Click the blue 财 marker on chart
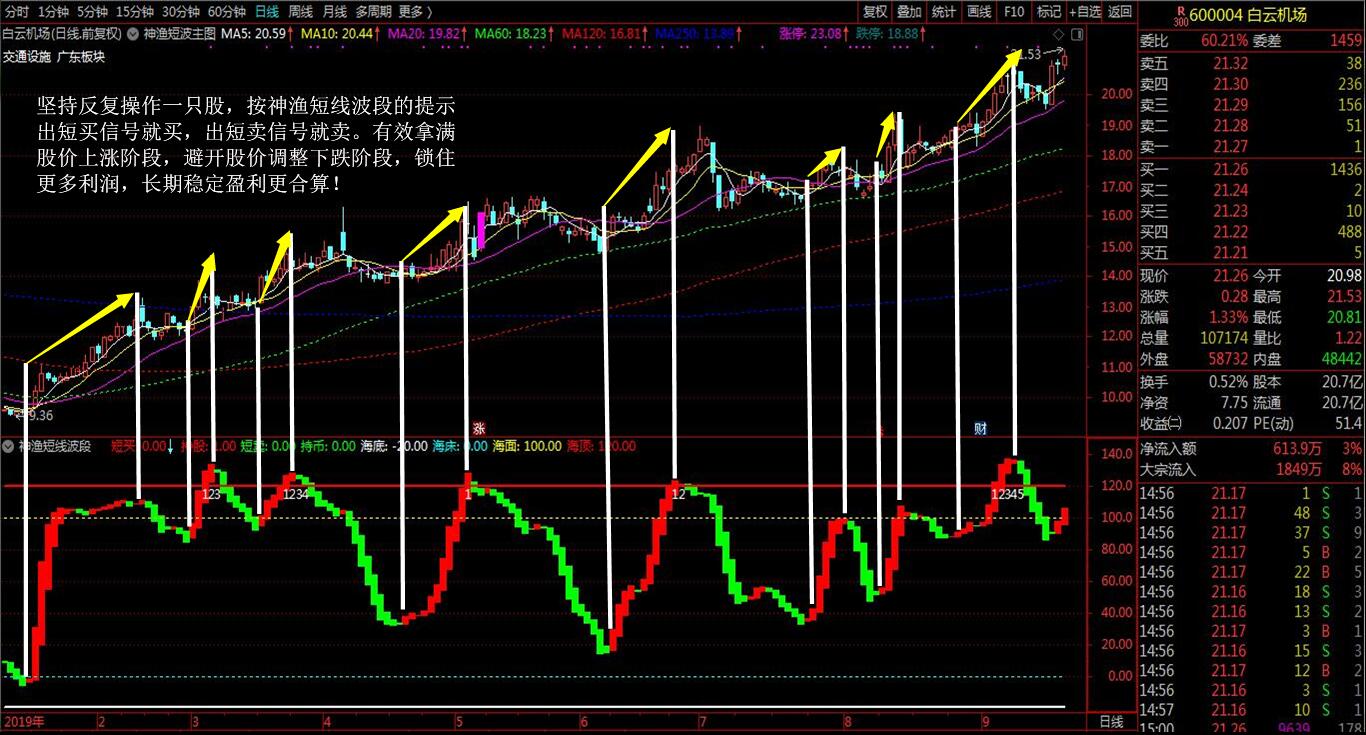The image size is (1366, 735). 981,428
